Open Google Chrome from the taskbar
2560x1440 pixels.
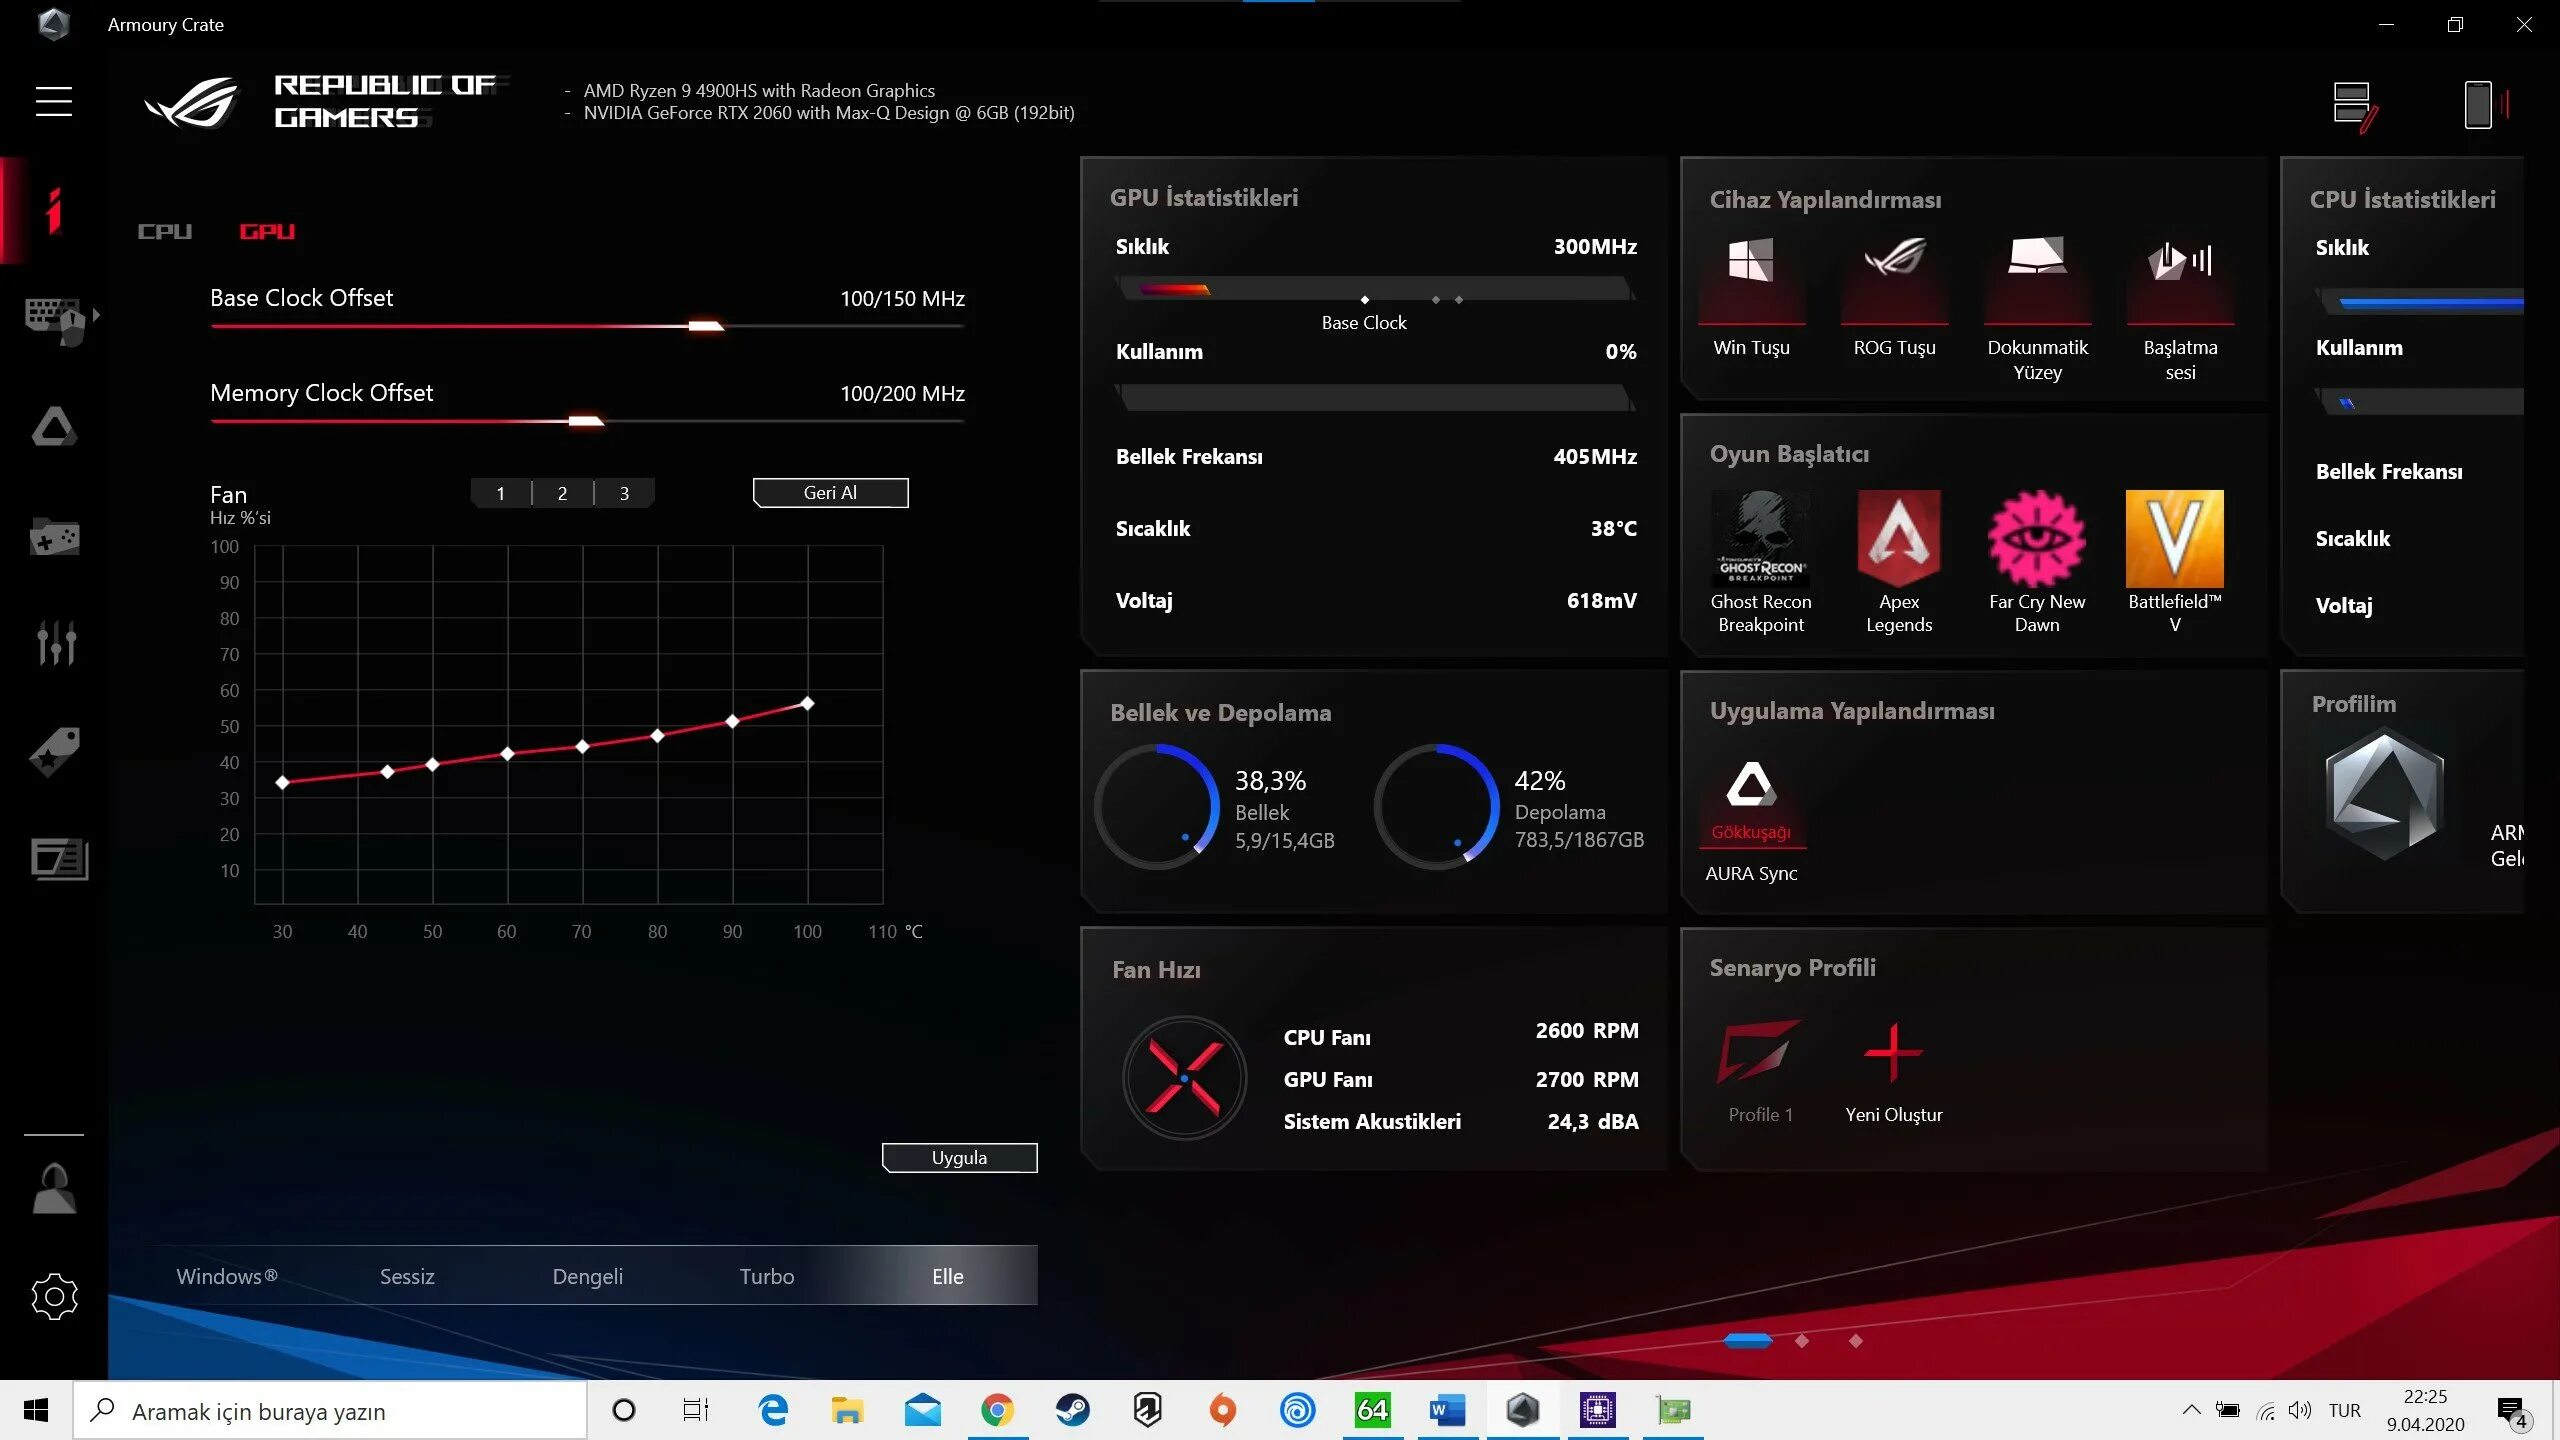coord(997,1410)
